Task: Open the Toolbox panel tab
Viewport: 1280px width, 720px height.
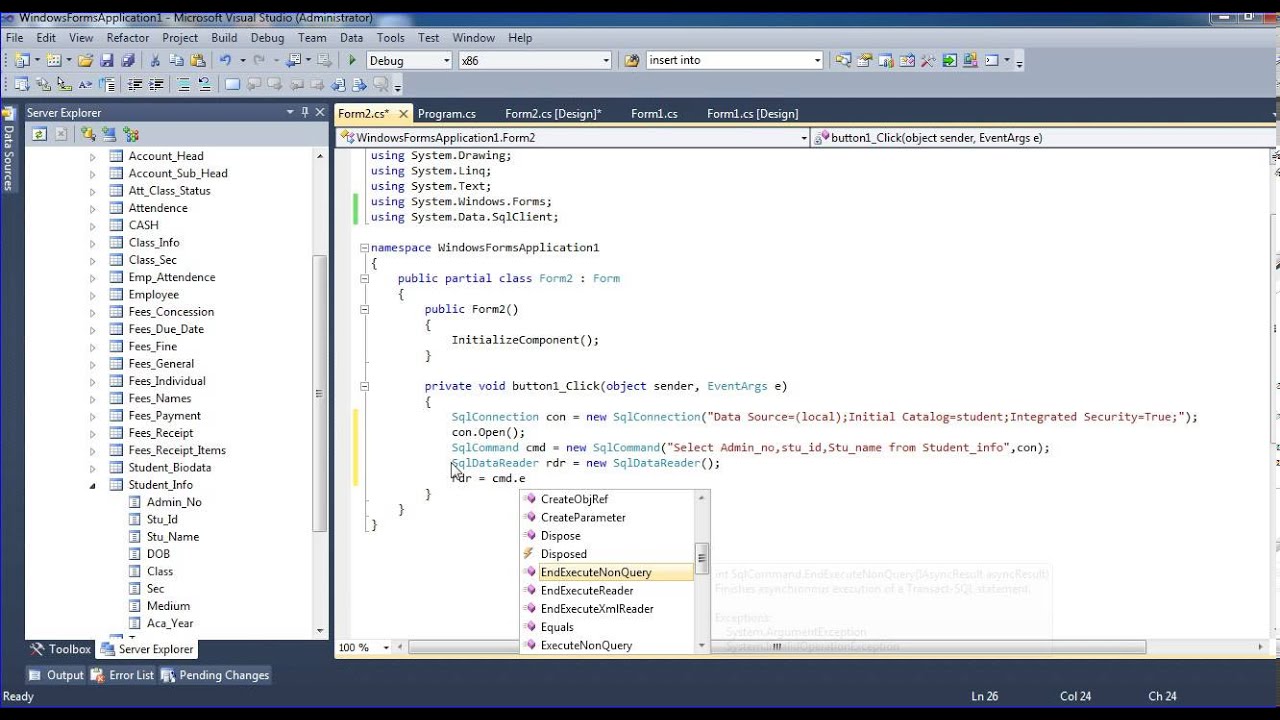Action: [x=61, y=649]
